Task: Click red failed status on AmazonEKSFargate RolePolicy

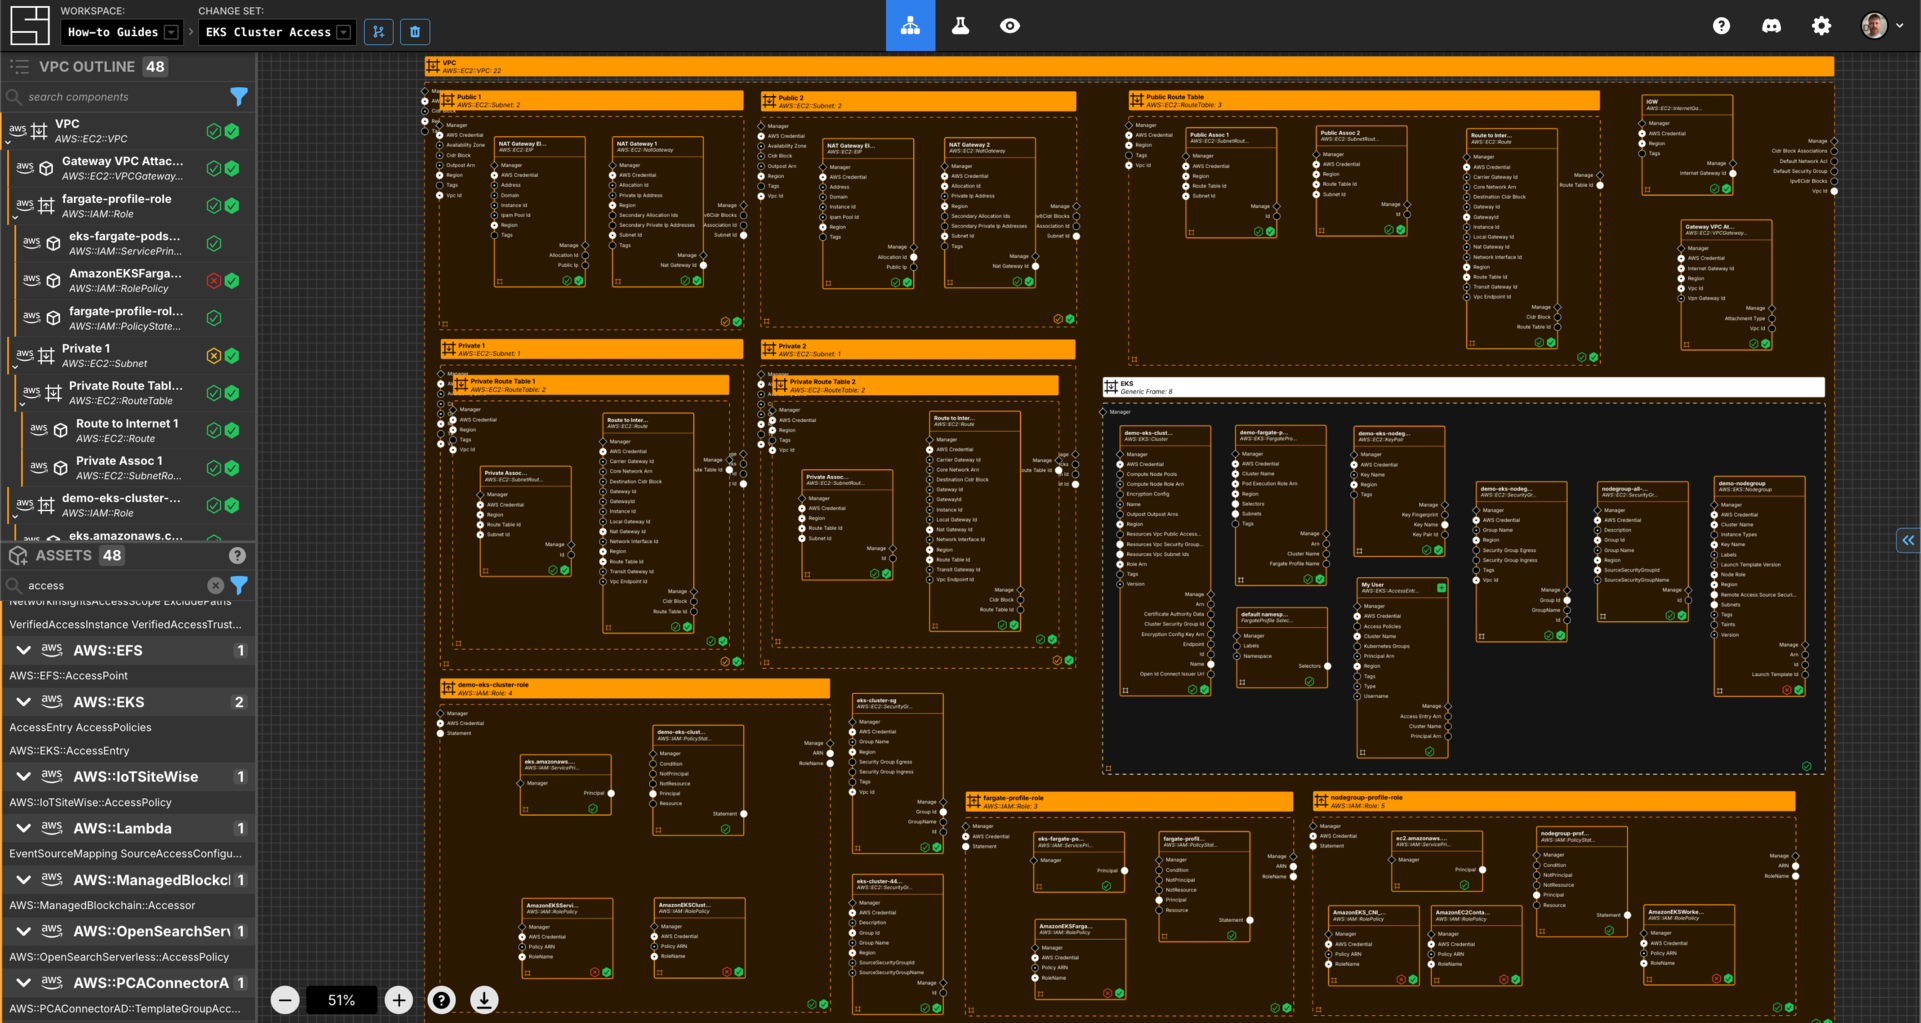Action: point(213,281)
